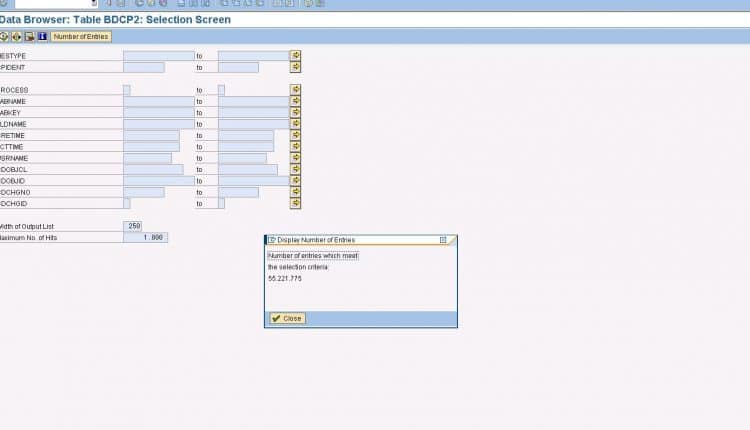Open multiple selection arrow for TABNAME row
The height and width of the screenshot is (430, 750).
pos(296,101)
